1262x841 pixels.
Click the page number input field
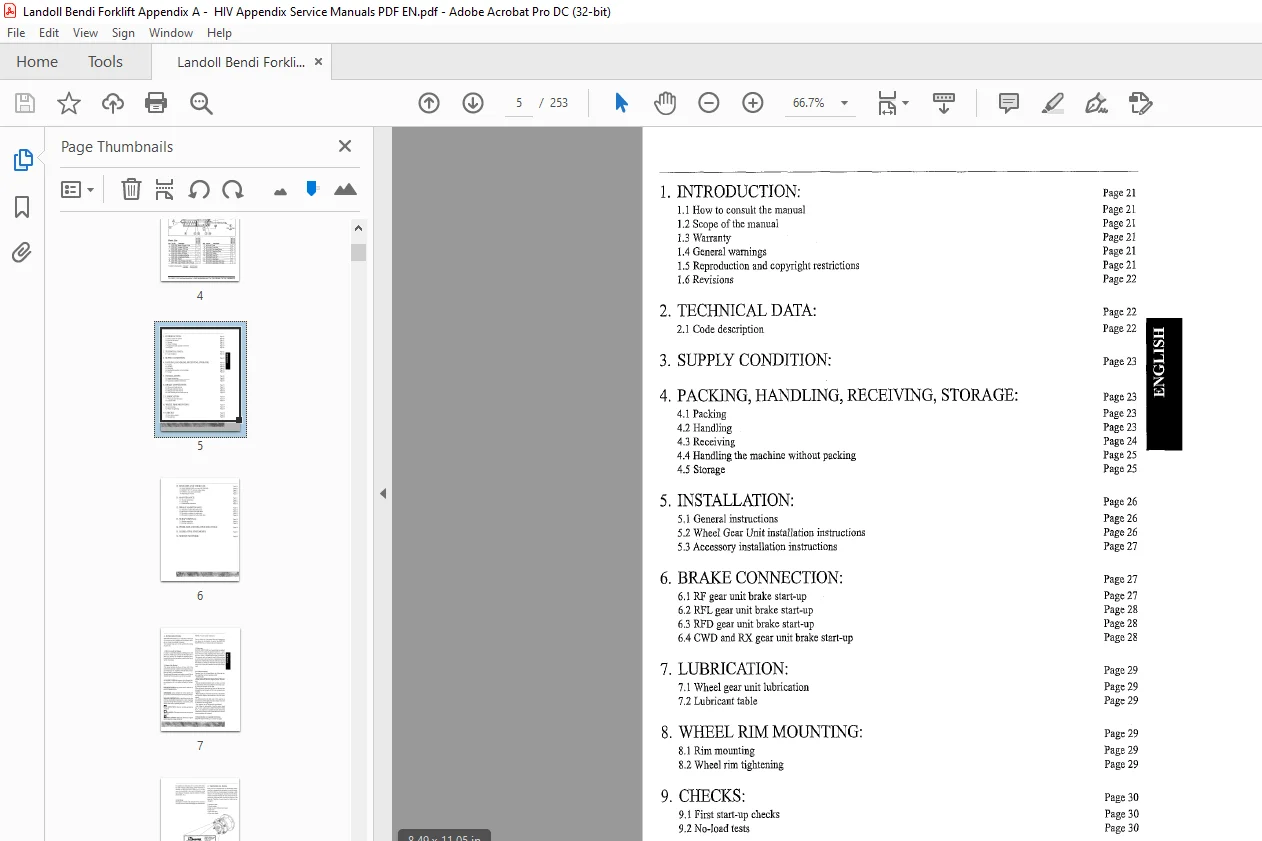519,103
